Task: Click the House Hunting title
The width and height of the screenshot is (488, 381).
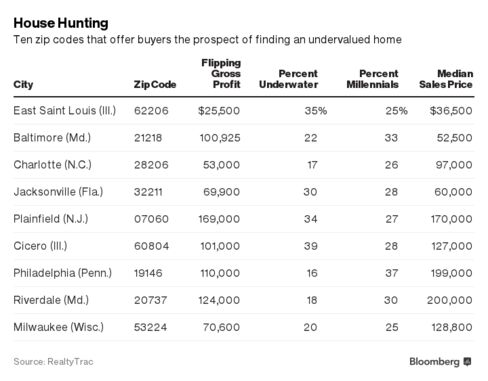Action: (61, 23)
